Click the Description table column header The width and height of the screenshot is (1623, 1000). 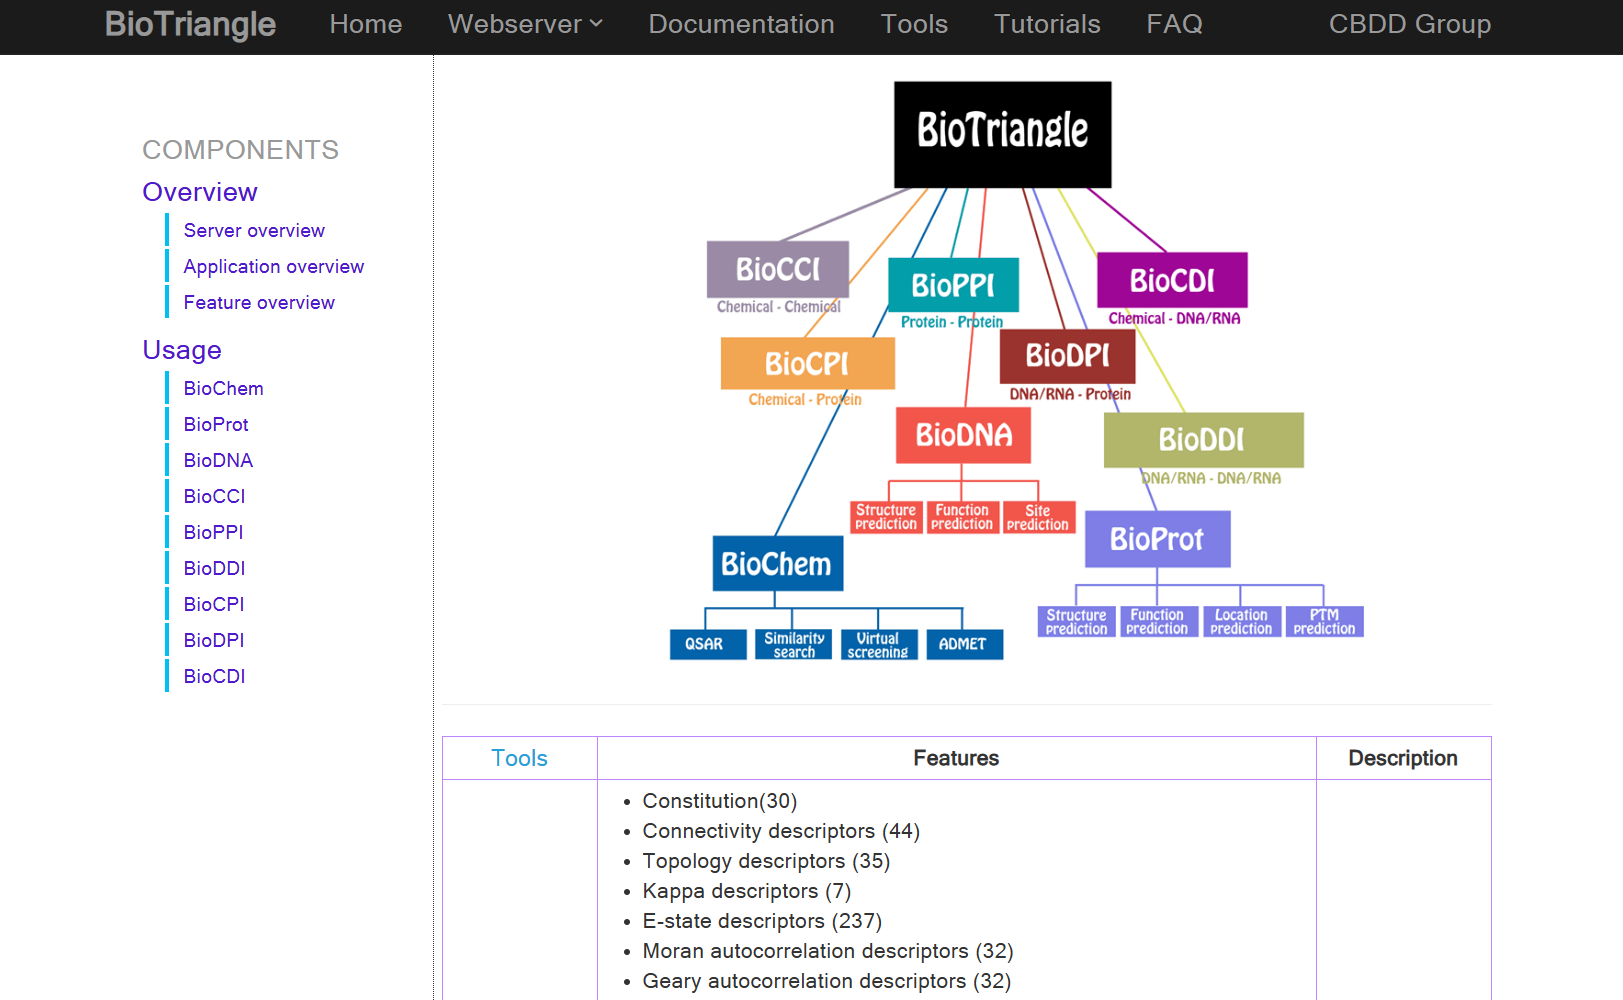click(1403, 758)
